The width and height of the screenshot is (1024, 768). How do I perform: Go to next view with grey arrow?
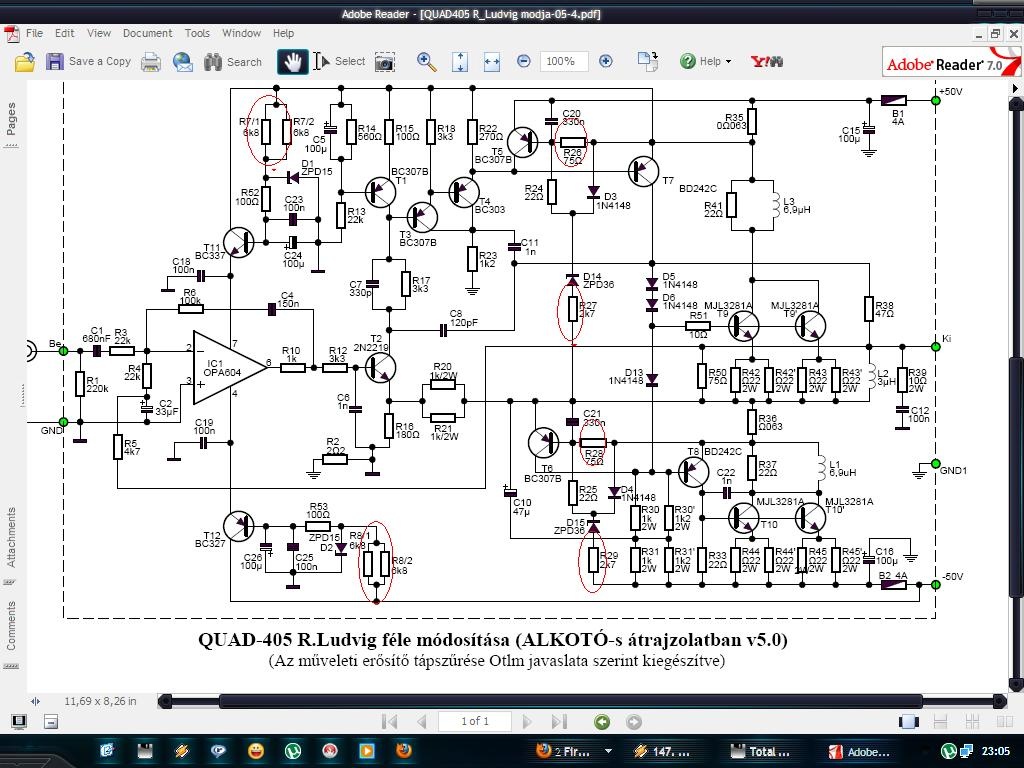click(633, 722)
